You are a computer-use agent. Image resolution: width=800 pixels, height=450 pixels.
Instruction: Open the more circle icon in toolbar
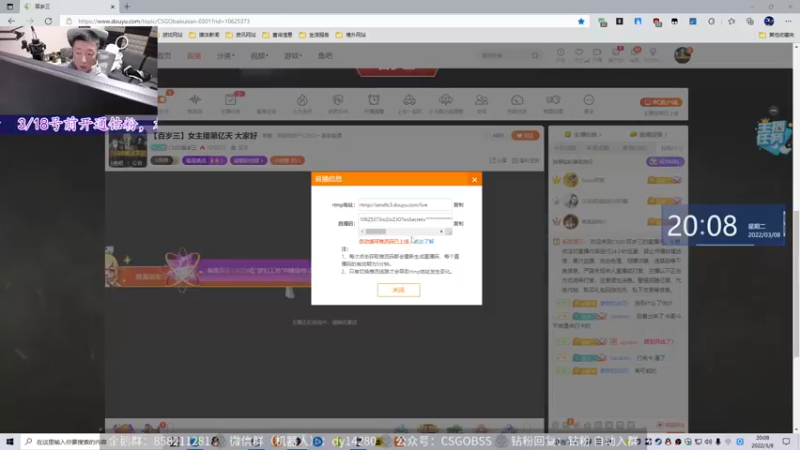coord(588,100)
